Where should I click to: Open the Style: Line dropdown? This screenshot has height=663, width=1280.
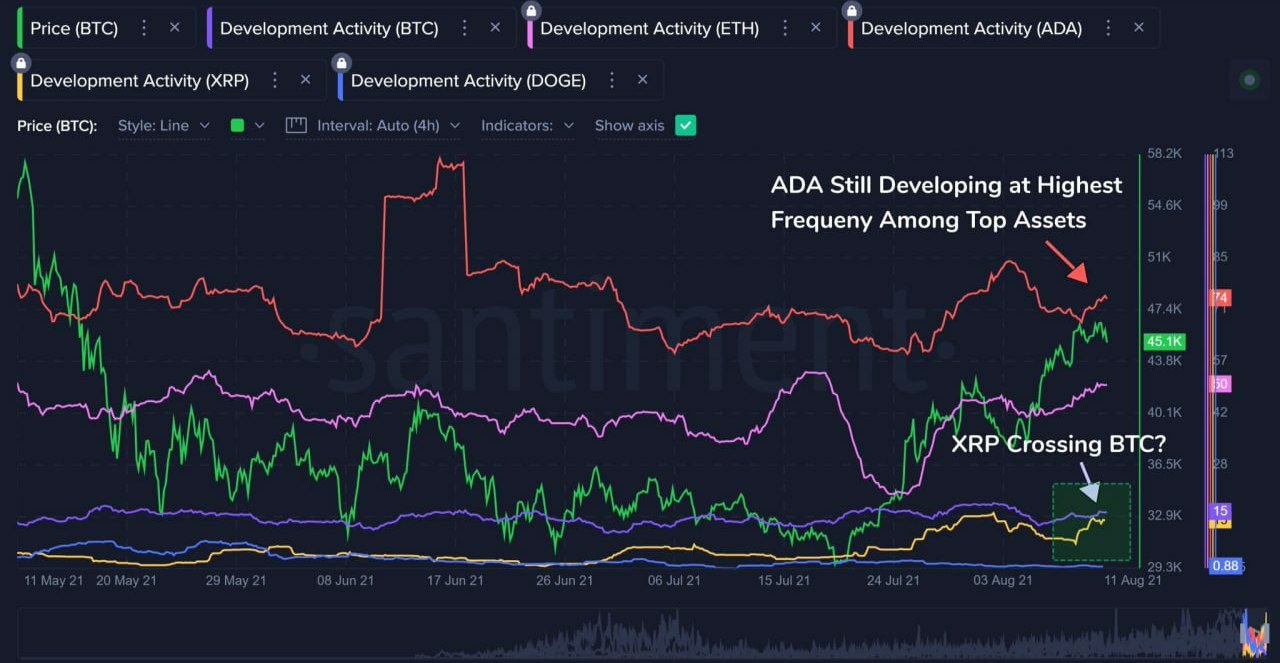pos(164,126)
